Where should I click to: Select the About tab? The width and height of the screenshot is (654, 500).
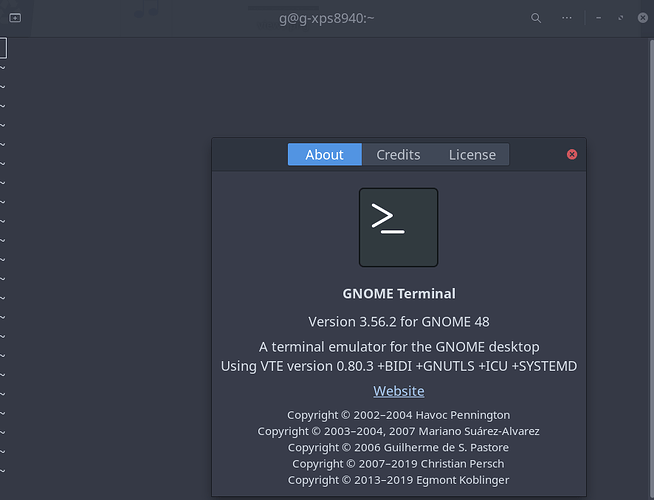tap(324, 155)
